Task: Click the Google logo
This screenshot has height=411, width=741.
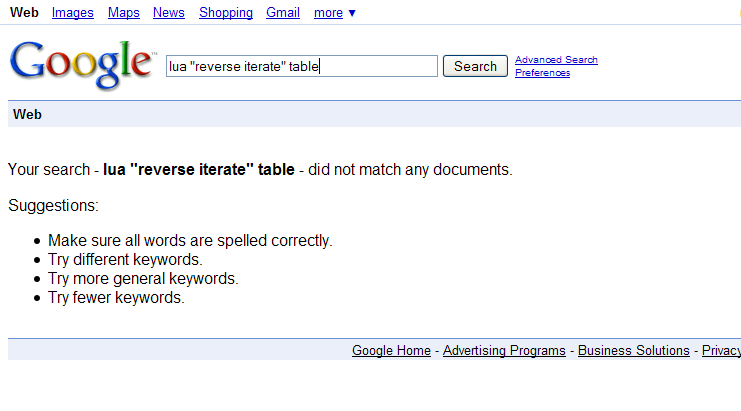Action: click(x=83, y=64)
